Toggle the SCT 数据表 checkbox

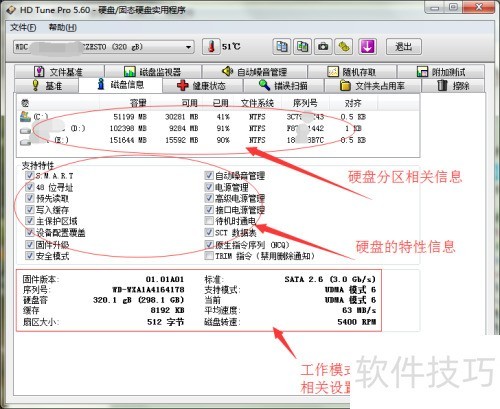click(x=209, y=232)
